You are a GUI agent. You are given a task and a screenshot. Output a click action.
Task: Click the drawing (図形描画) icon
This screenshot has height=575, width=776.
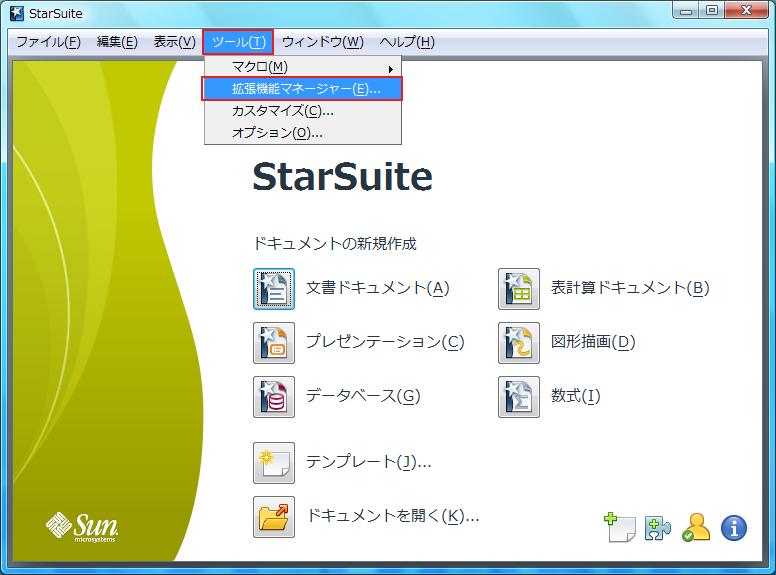[519, 343]
